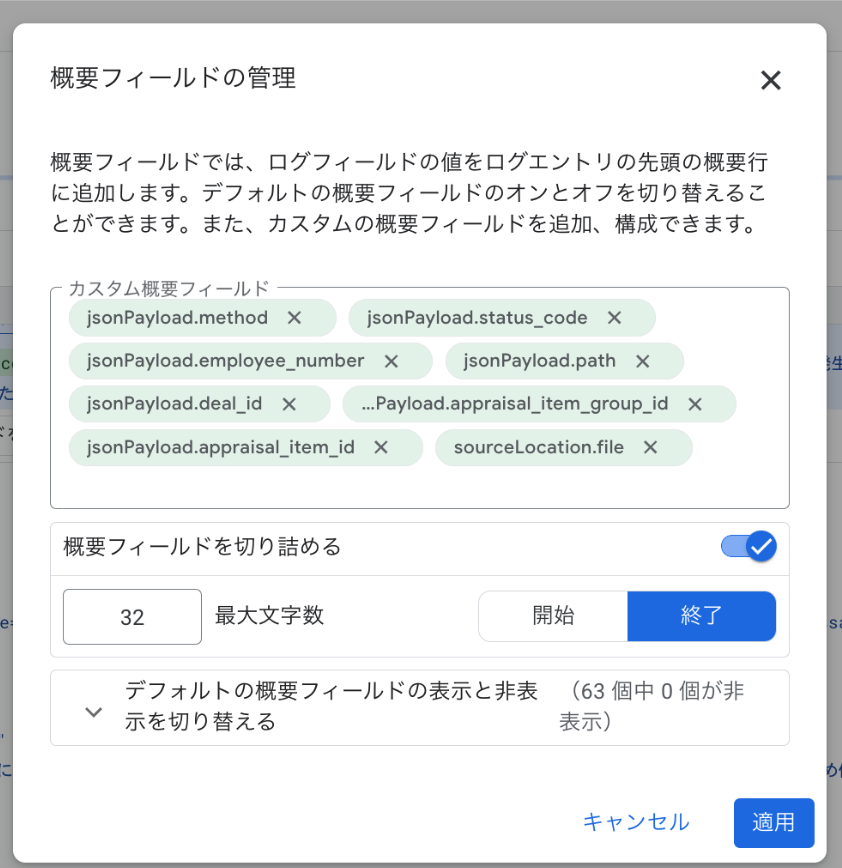The width and height of the screenshot is (842, 868).
Task: Select the jsonPayload.employee_number chip label
Action: pyautogui.click(x=225, y=361)
